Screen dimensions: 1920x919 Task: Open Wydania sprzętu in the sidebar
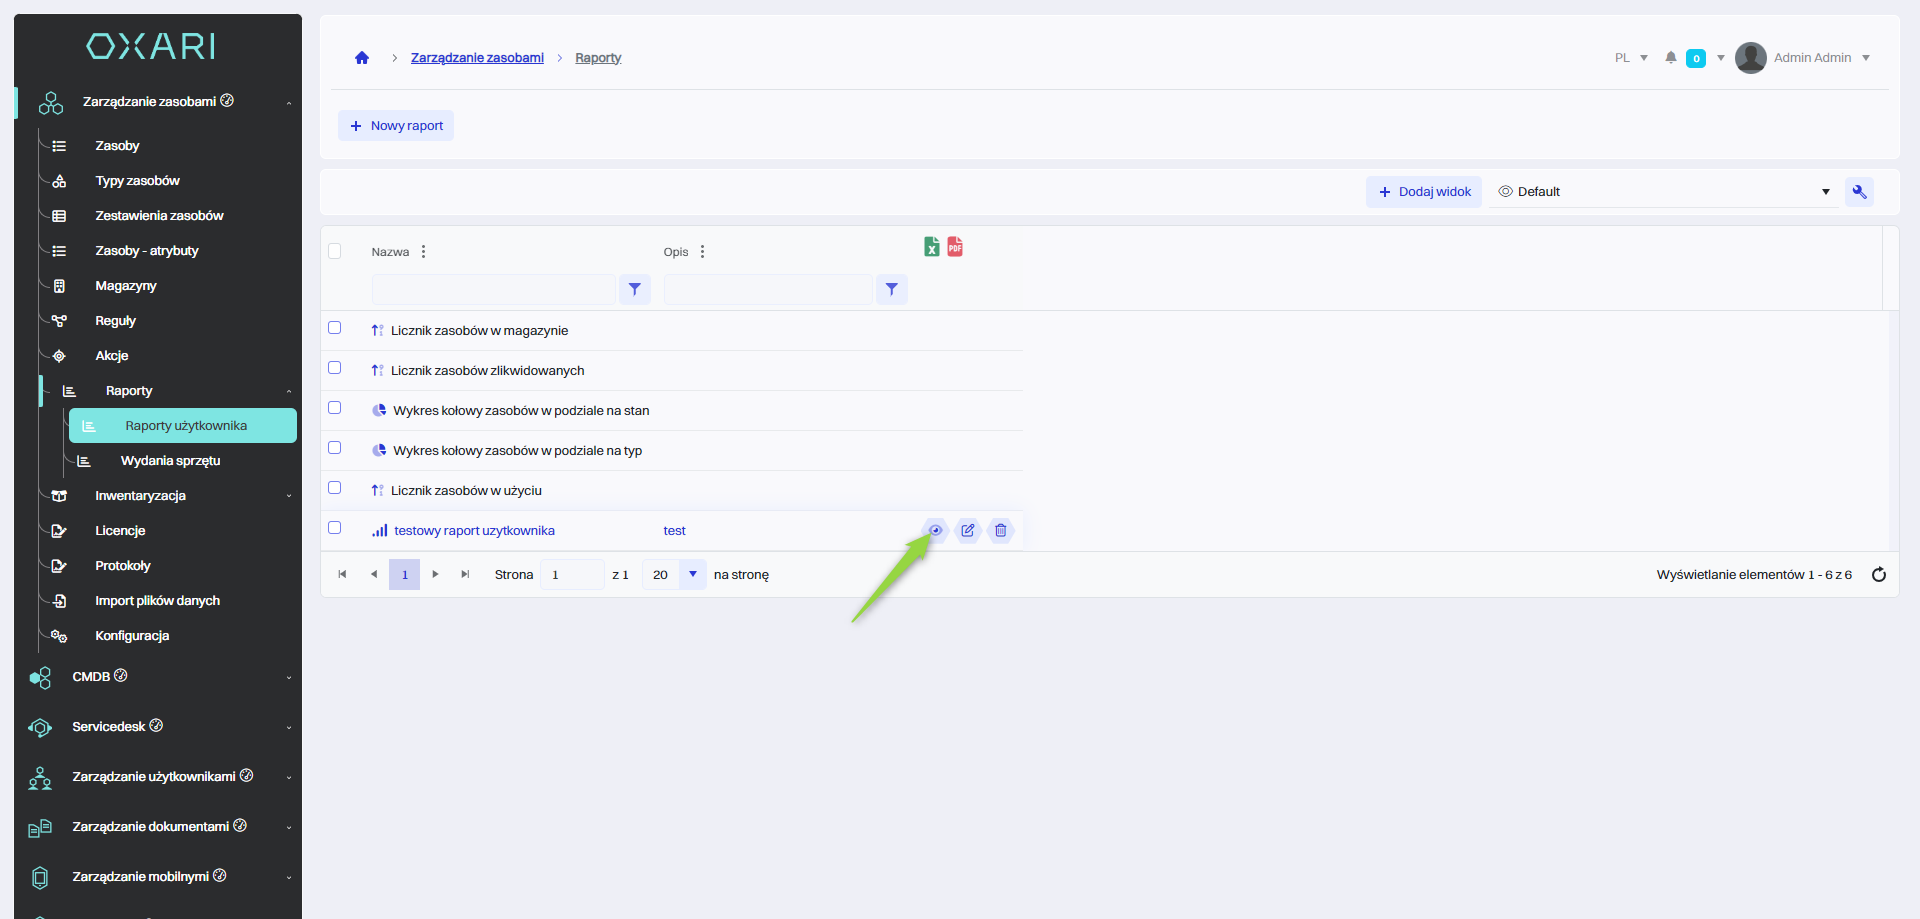point(170,461)
